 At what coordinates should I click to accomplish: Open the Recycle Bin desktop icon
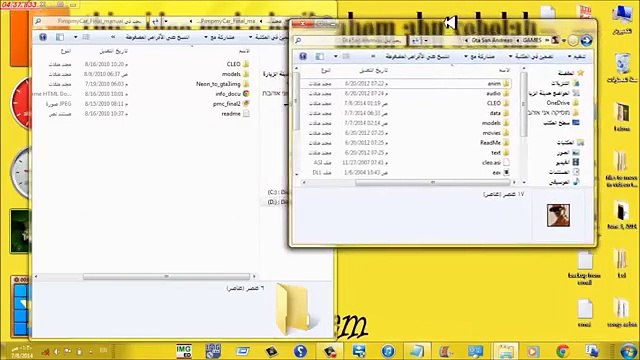click(622, 68)
